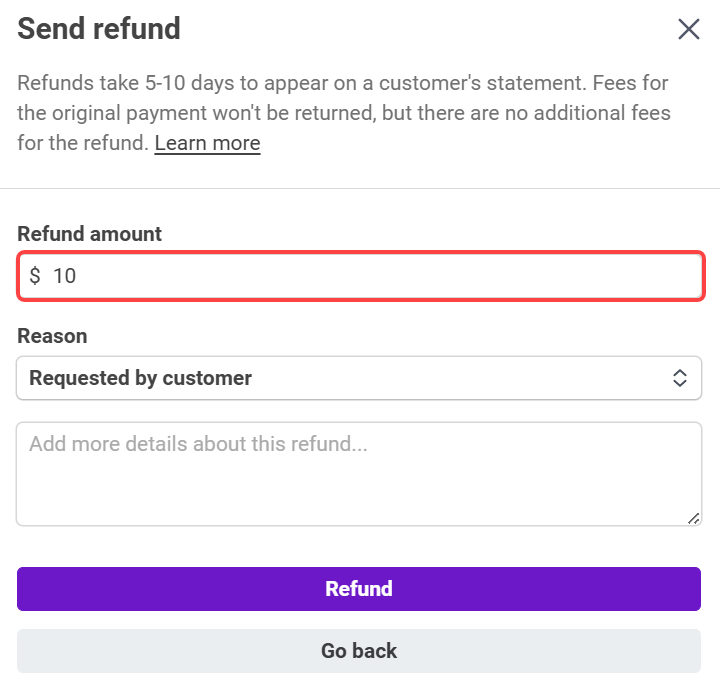The width and height of the screenshot is (720, 689).
Task: Click the dropdown chevron arrows icon
Action: 679,378
